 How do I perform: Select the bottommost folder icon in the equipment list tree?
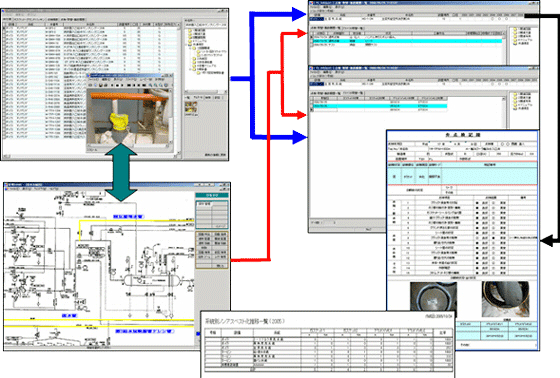(198, 73)
